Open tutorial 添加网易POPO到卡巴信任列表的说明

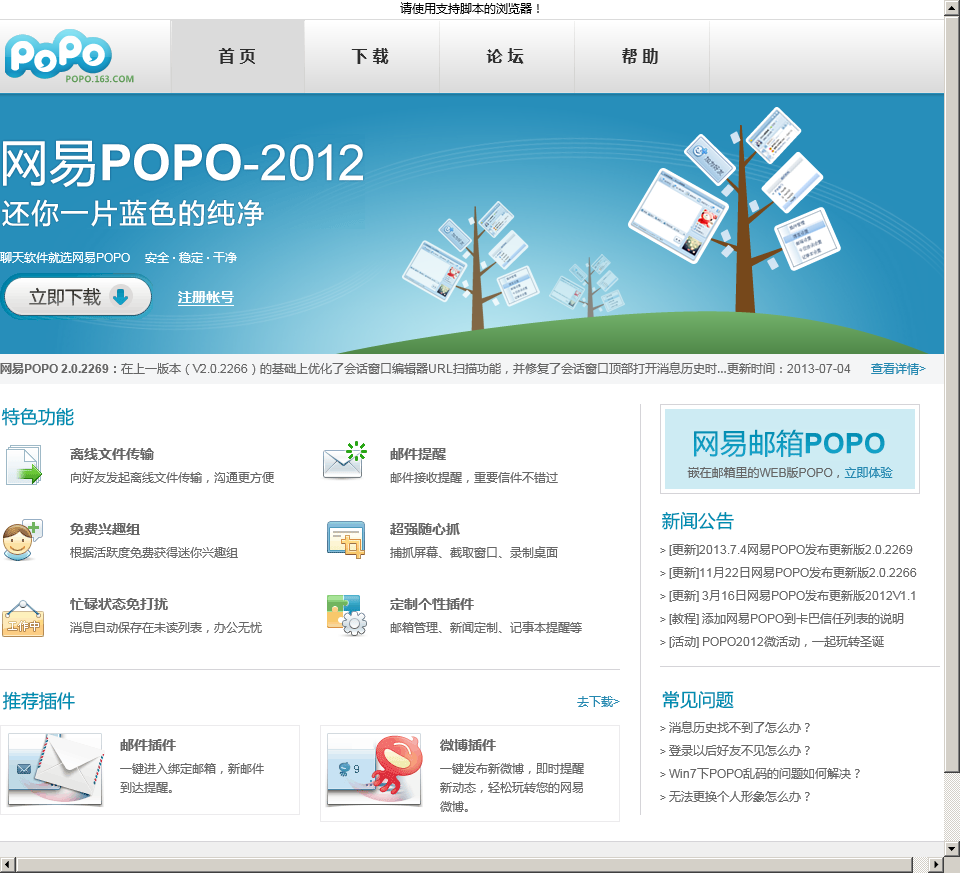tap(786, 618)
